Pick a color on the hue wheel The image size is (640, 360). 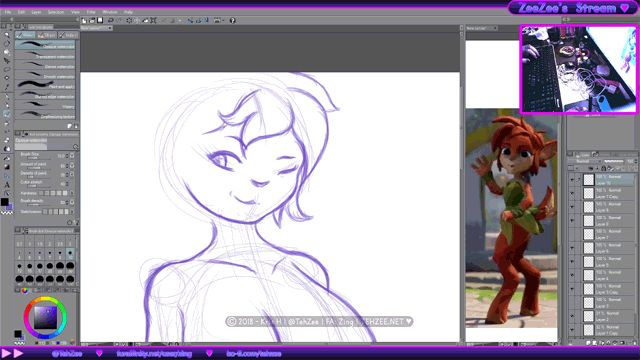point(45,318)
